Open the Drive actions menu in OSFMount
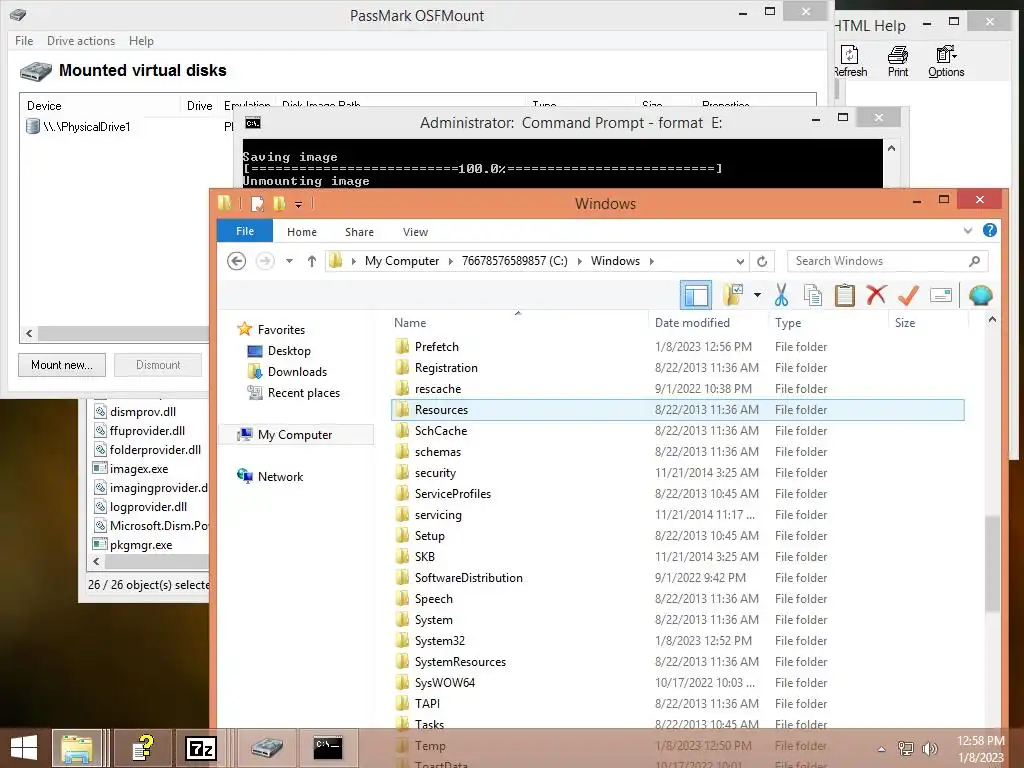The width and height of the screenshot is (1024, 768). [x=80, y=40]
